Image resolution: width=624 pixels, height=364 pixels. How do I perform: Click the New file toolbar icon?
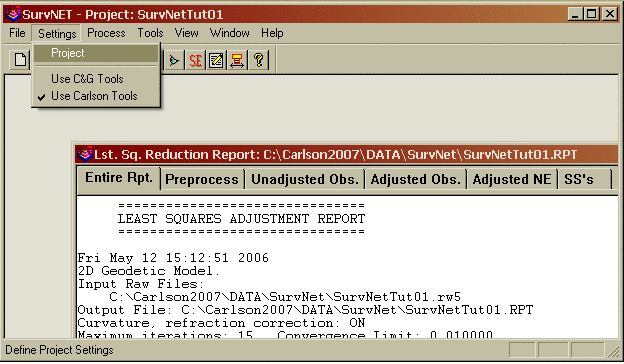click(20, 60)
